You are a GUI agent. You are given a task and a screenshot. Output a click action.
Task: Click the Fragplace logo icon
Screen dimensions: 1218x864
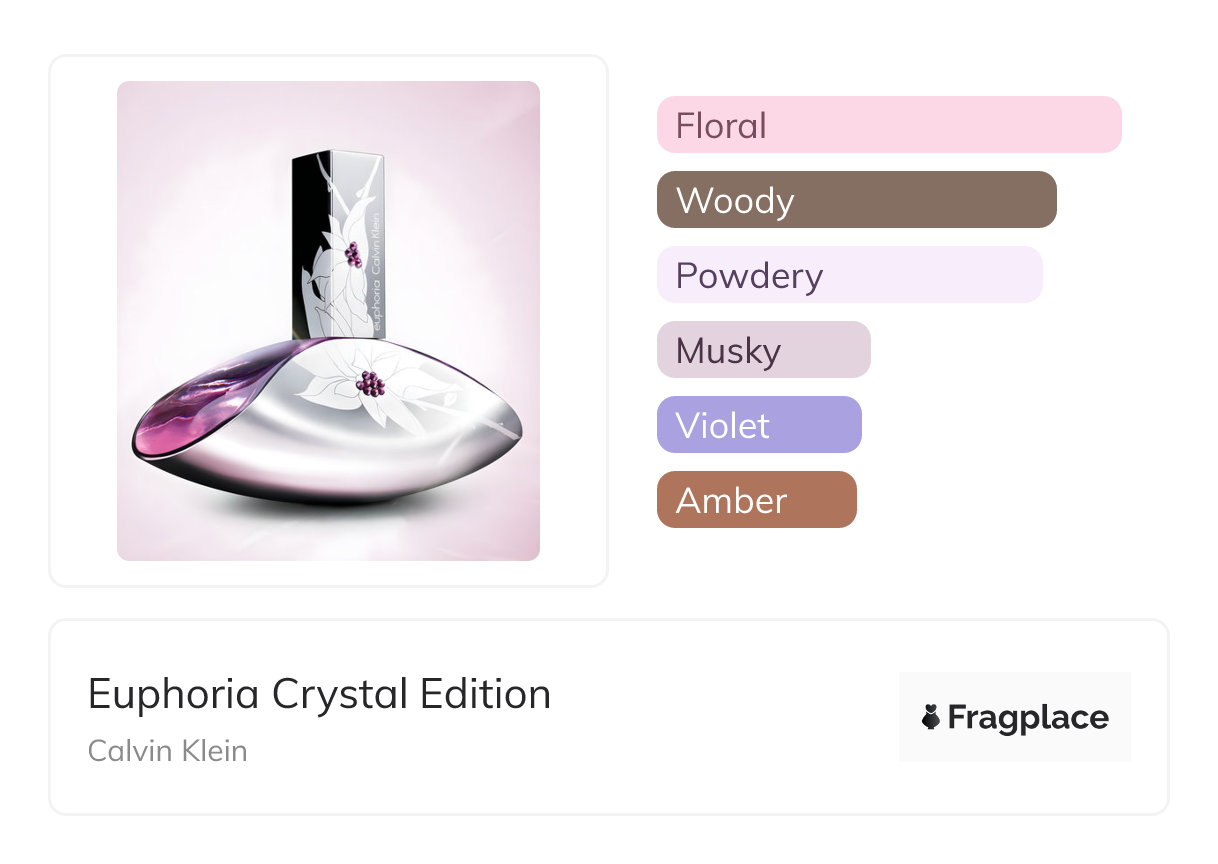(x=931, y=717)
